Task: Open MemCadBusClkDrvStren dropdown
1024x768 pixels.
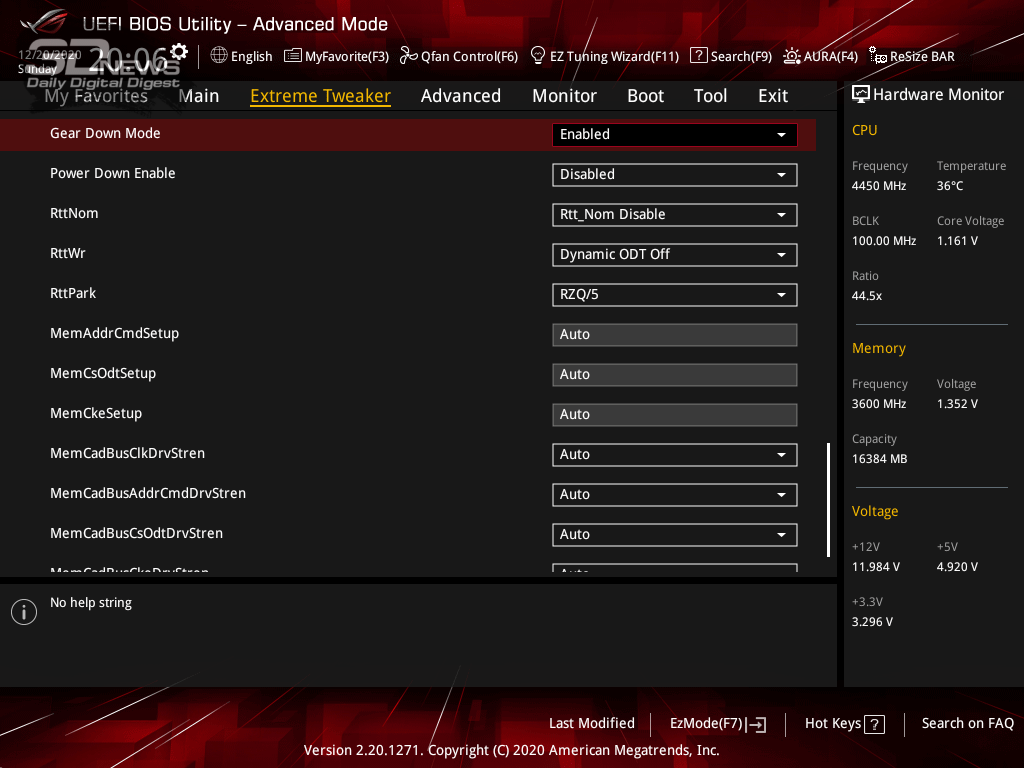Action: tap(675, 455)
